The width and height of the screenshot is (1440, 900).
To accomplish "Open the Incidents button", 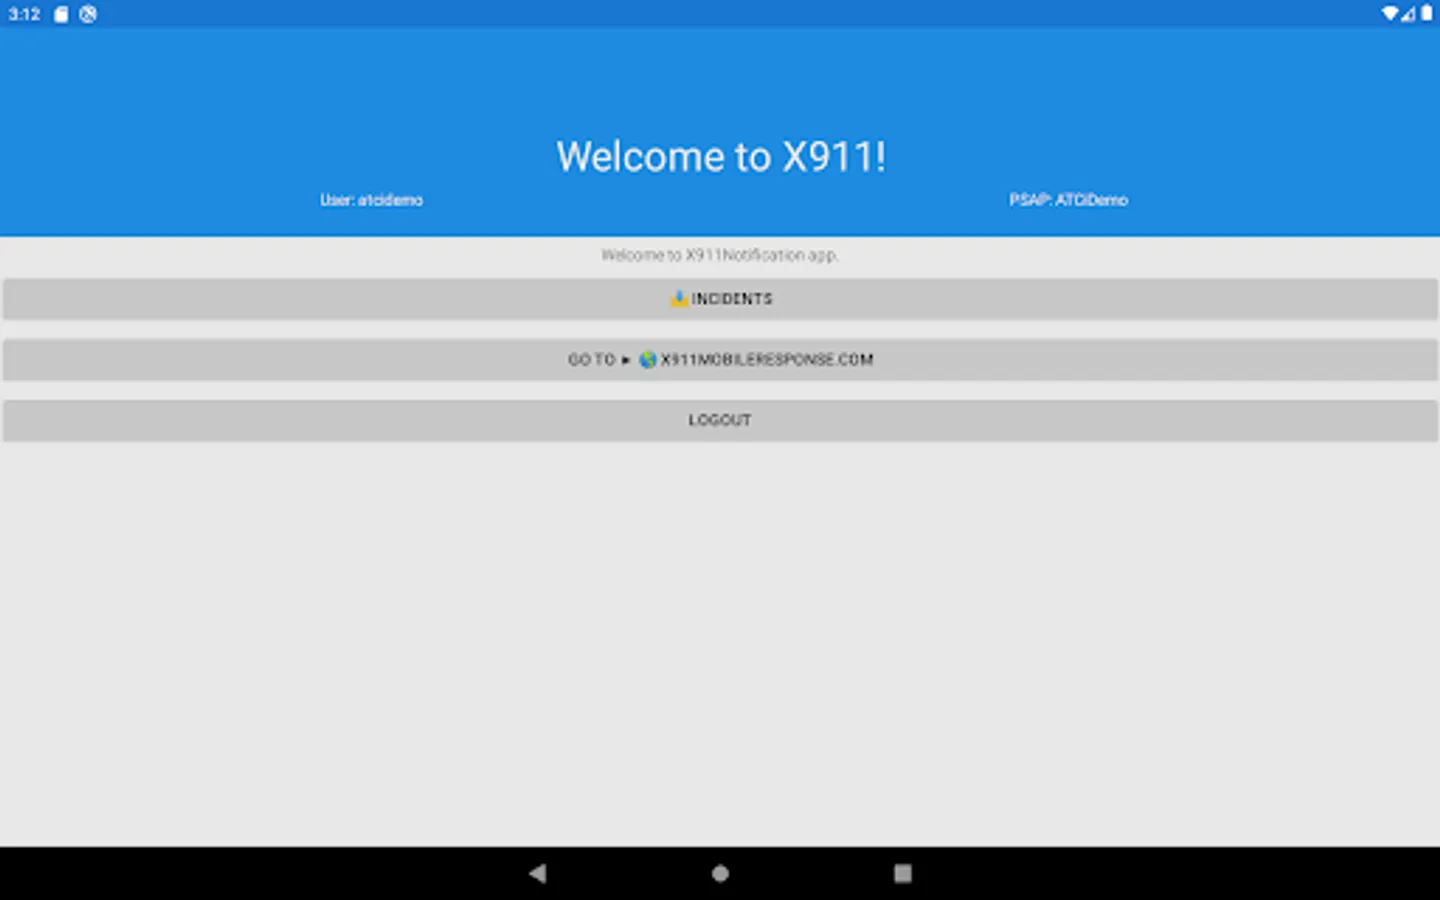I will (720, 299).
